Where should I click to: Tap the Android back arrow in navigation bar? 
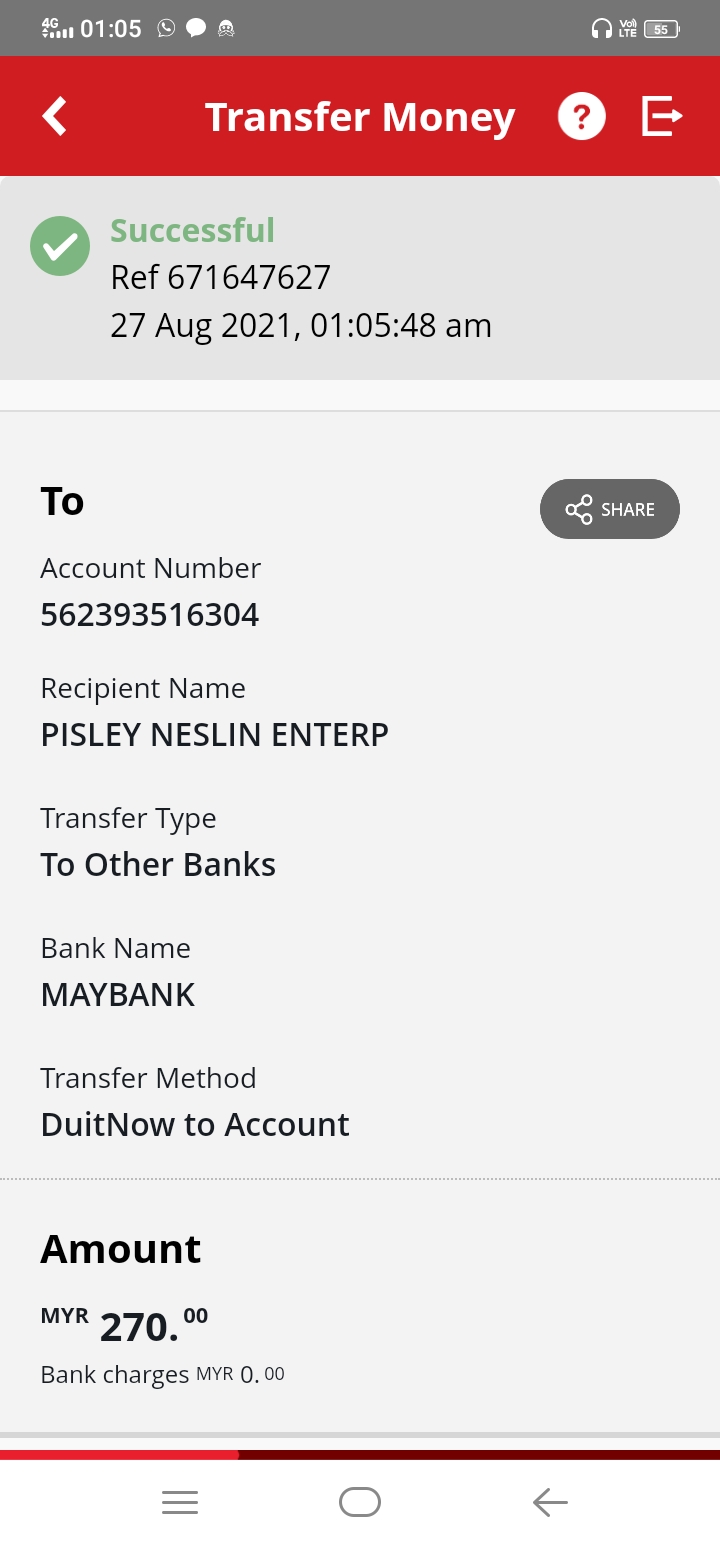[x=550, y=1502]
